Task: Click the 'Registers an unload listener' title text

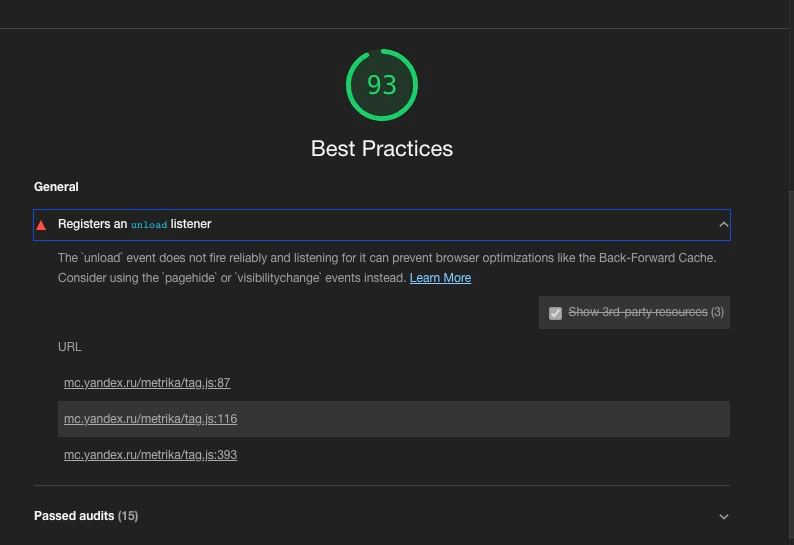Action: 135,224
